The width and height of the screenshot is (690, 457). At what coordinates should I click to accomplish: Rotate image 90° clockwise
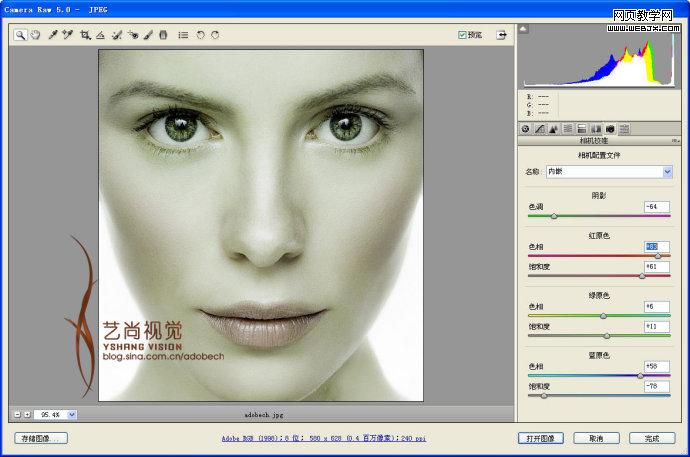click(x=215, y=35)
